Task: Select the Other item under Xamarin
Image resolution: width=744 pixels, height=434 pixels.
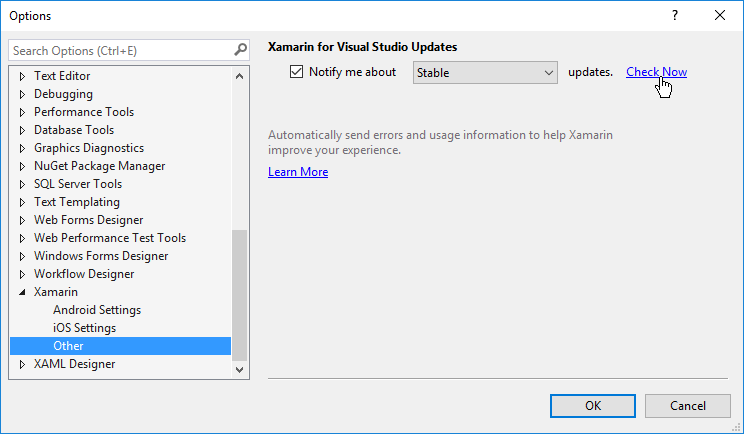Action: (x=121, y=346)
